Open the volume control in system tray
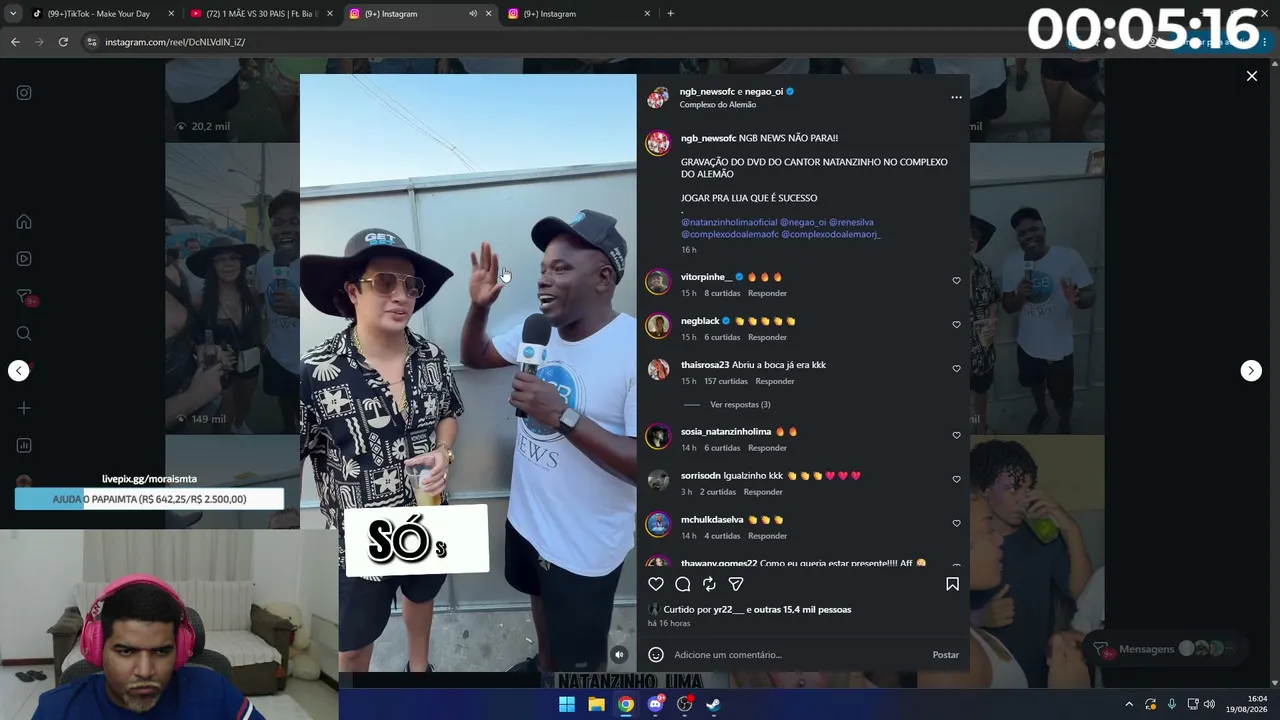Viewport: 1280px width, 720px height. tap(1210, 704)
